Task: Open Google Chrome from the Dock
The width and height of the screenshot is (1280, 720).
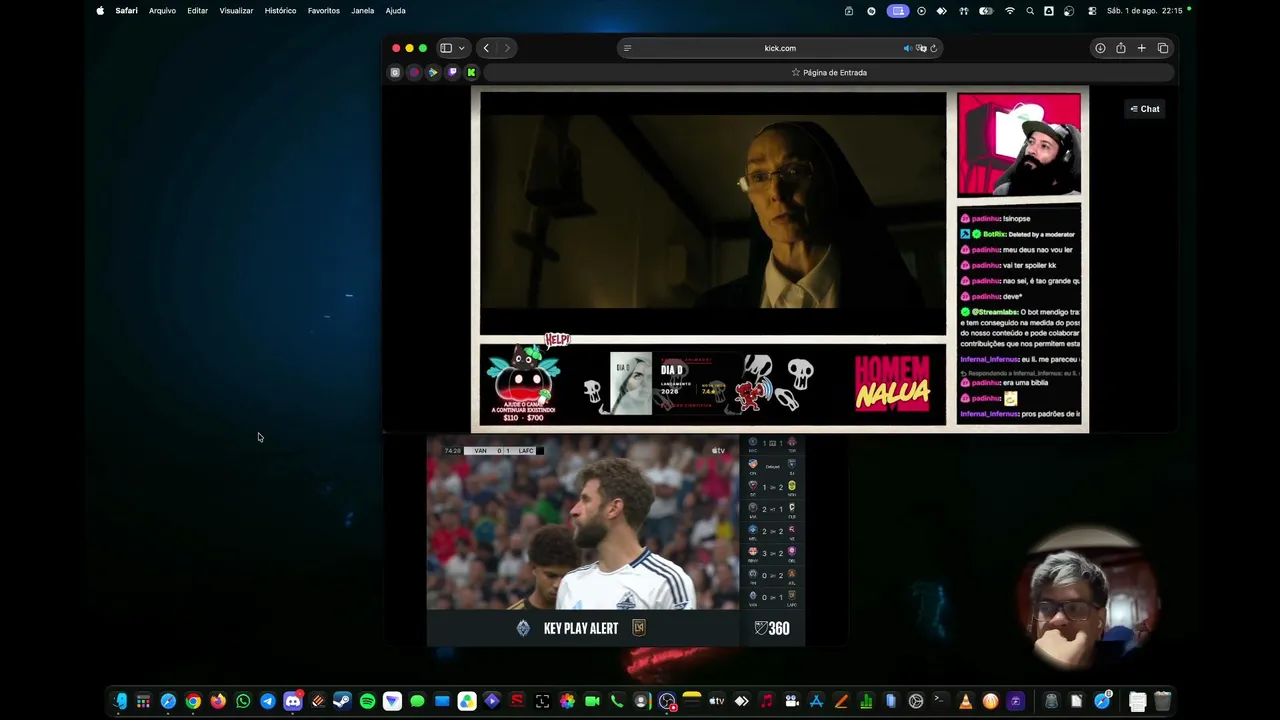Action: tap(193, 701)
